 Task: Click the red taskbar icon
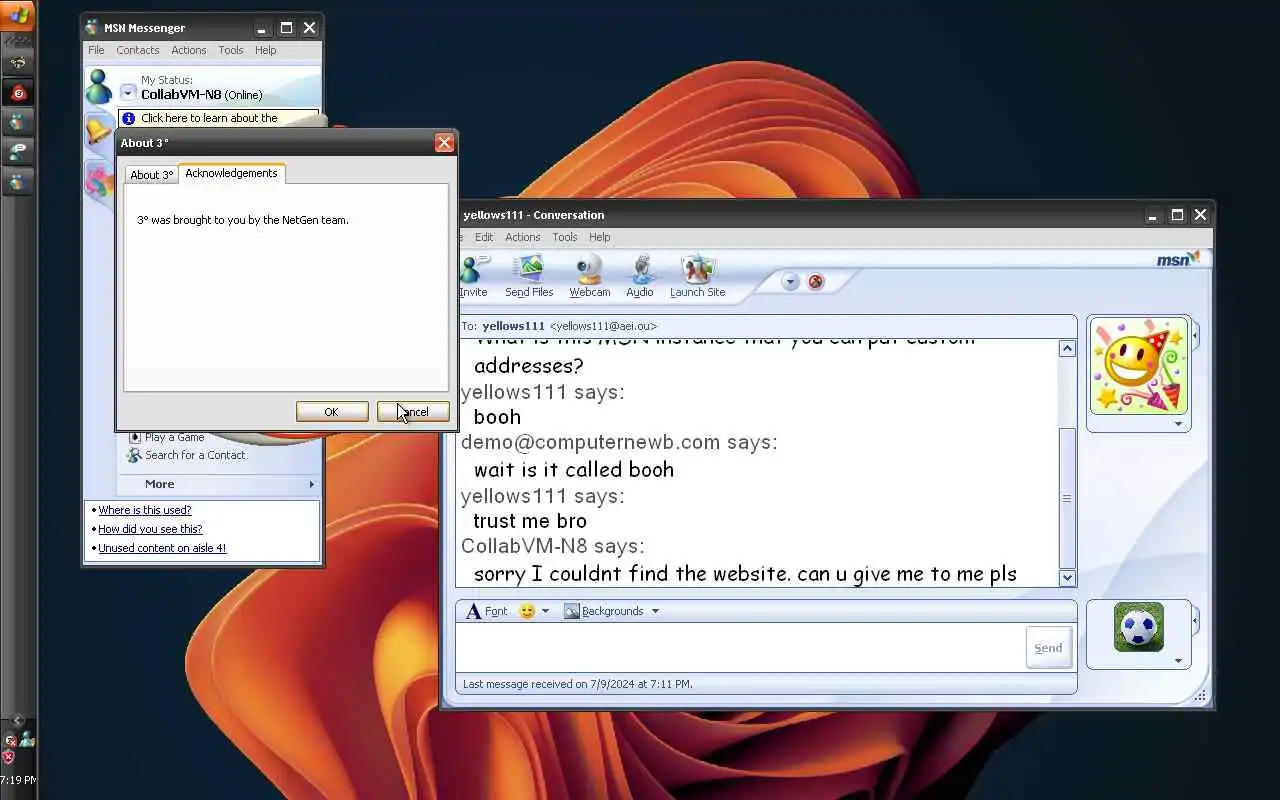click(18, 93)
